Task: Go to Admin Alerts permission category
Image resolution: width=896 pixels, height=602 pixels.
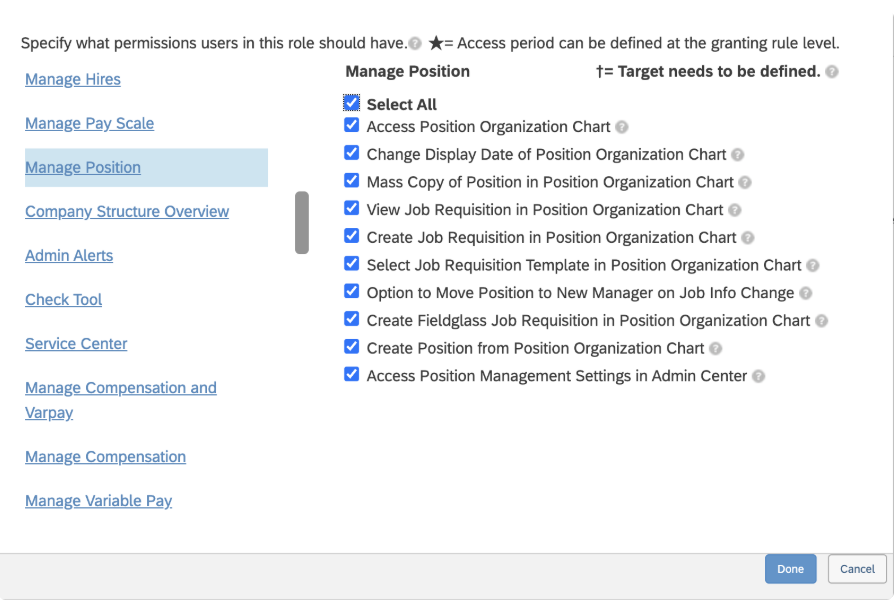Action: pos(69,256)
